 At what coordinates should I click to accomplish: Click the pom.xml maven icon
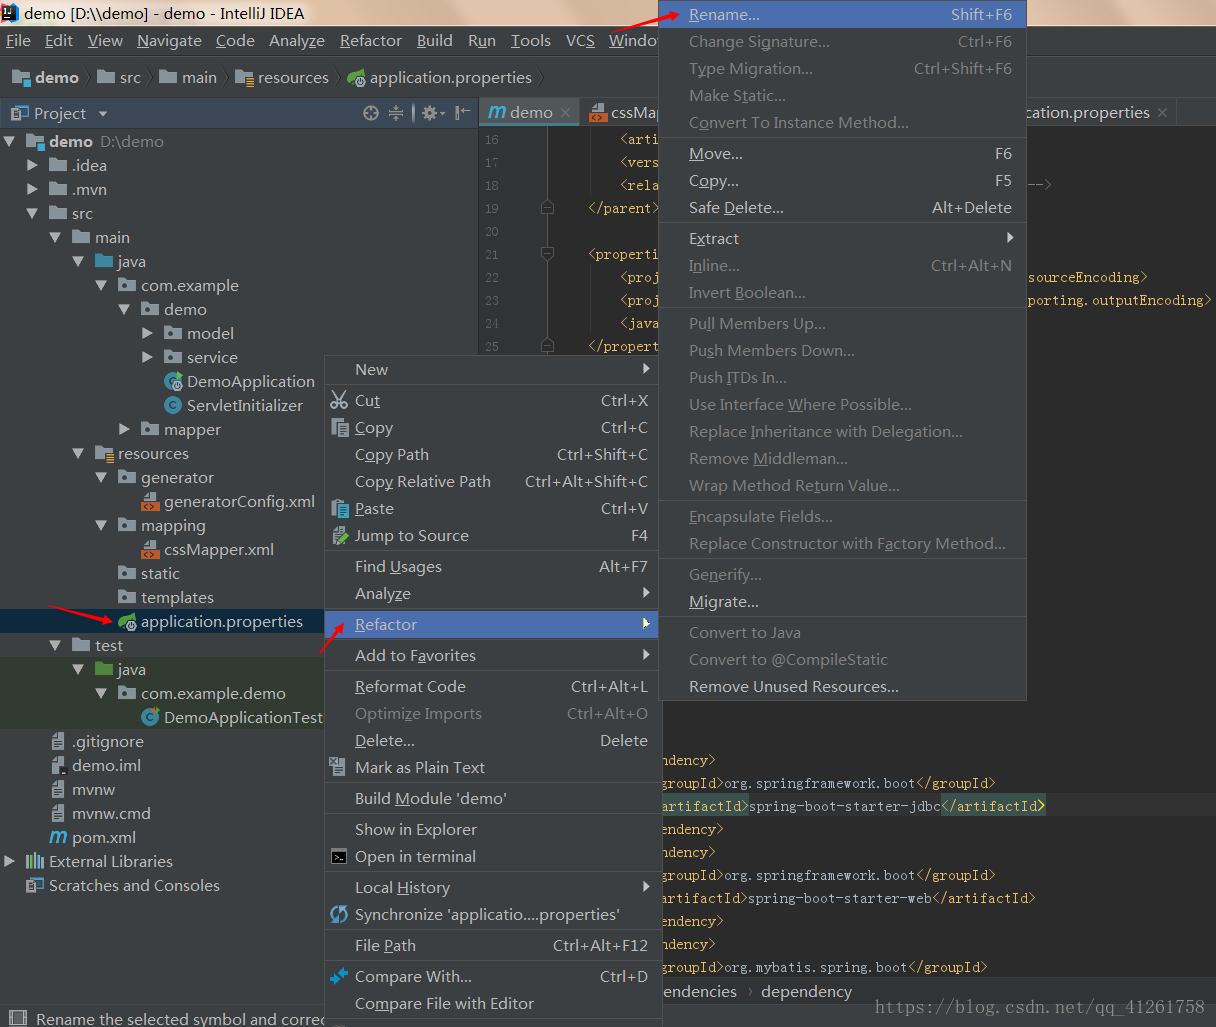(x=58, y=837)
